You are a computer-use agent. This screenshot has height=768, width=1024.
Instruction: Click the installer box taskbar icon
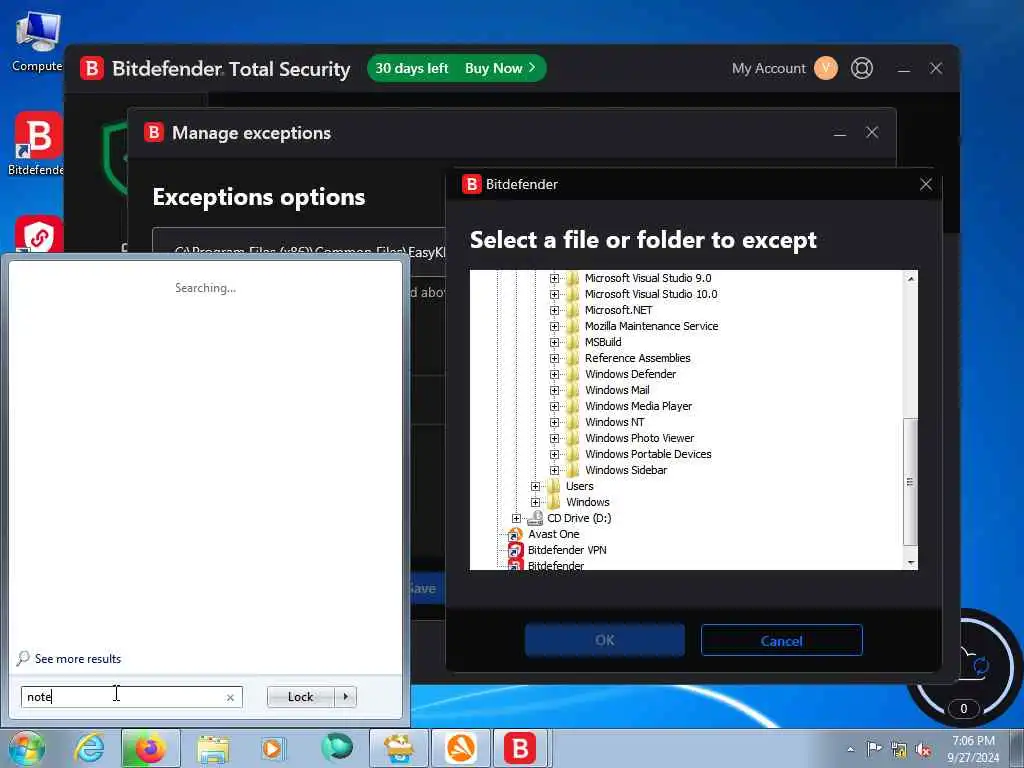(x=399, y=748)
